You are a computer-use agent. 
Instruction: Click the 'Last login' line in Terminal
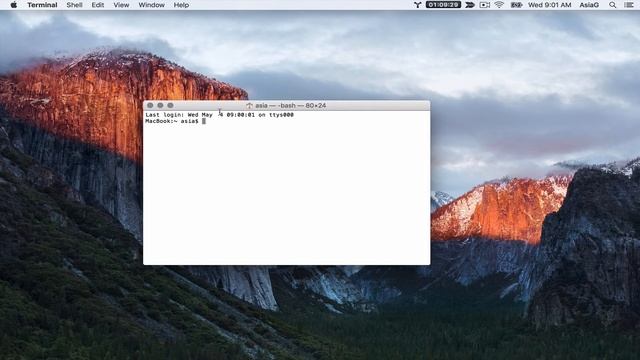pyautogui.click(x=220, y=115)
